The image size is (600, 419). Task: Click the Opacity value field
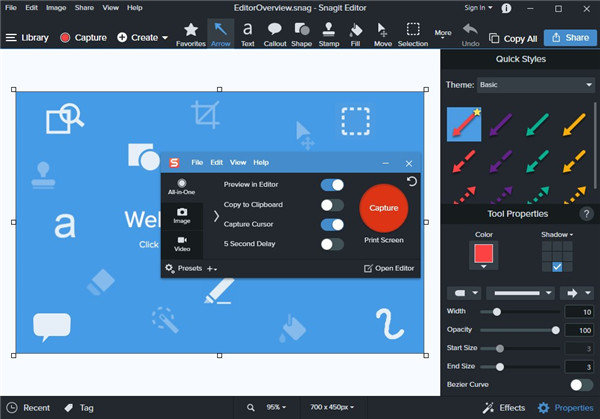click(x=579, y=330)
